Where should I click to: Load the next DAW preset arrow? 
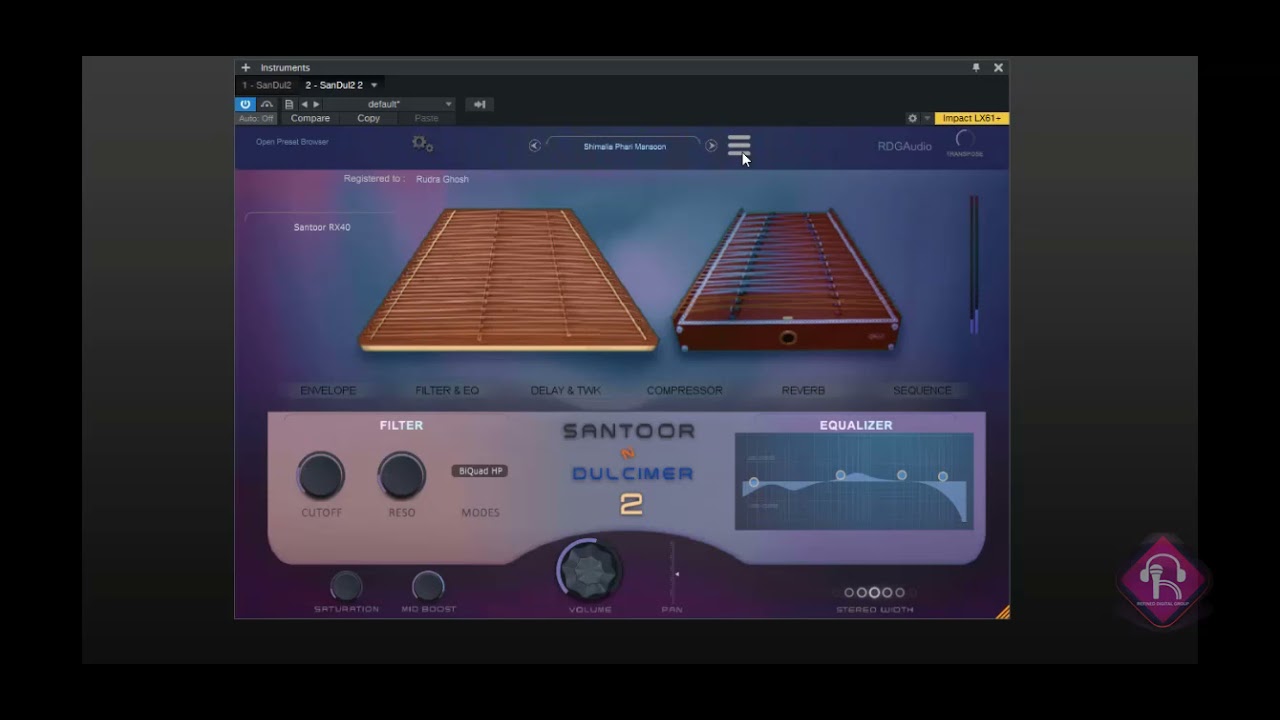click(x=316, y=104)
